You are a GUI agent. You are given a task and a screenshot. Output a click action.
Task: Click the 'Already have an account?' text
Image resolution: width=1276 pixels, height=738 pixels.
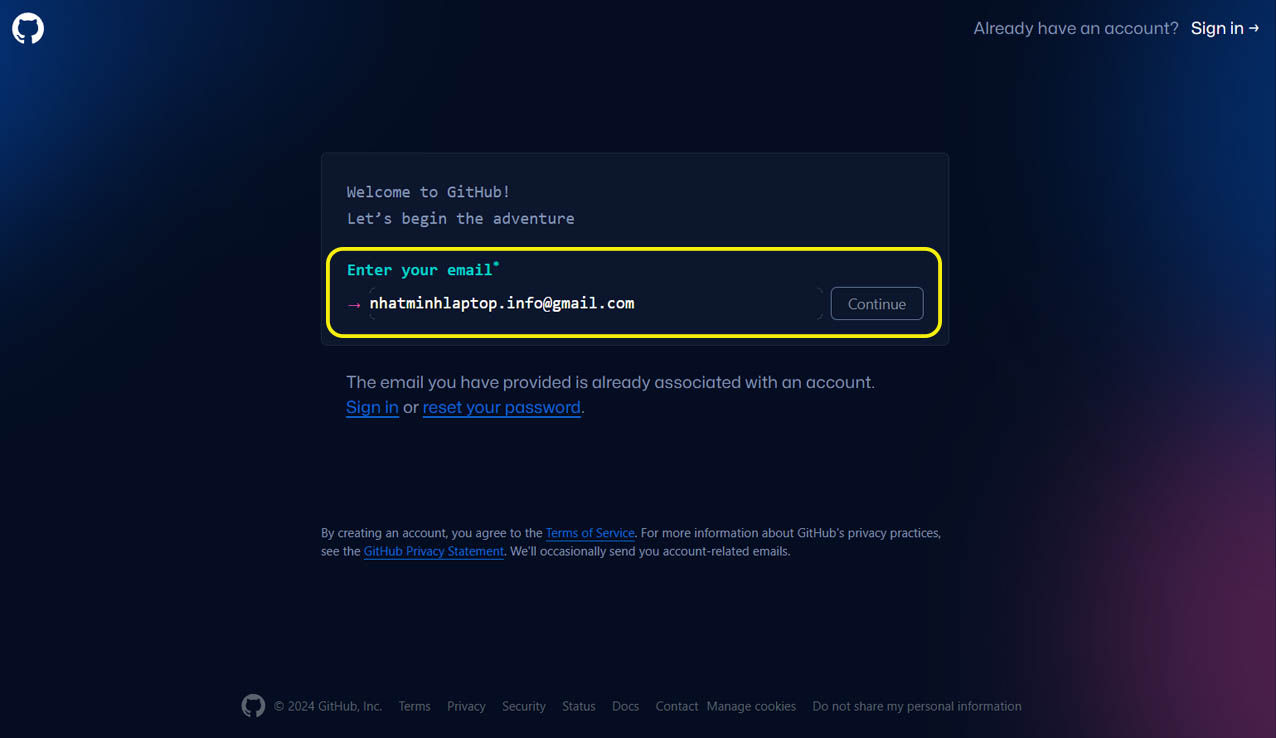click(x=1076, y=28)
